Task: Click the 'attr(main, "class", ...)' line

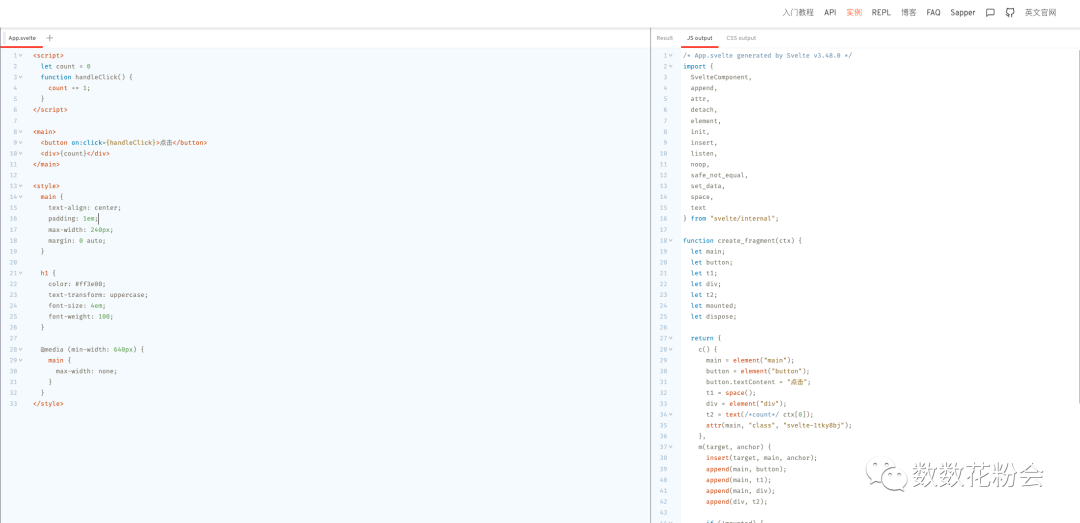Action: (779, 425)
